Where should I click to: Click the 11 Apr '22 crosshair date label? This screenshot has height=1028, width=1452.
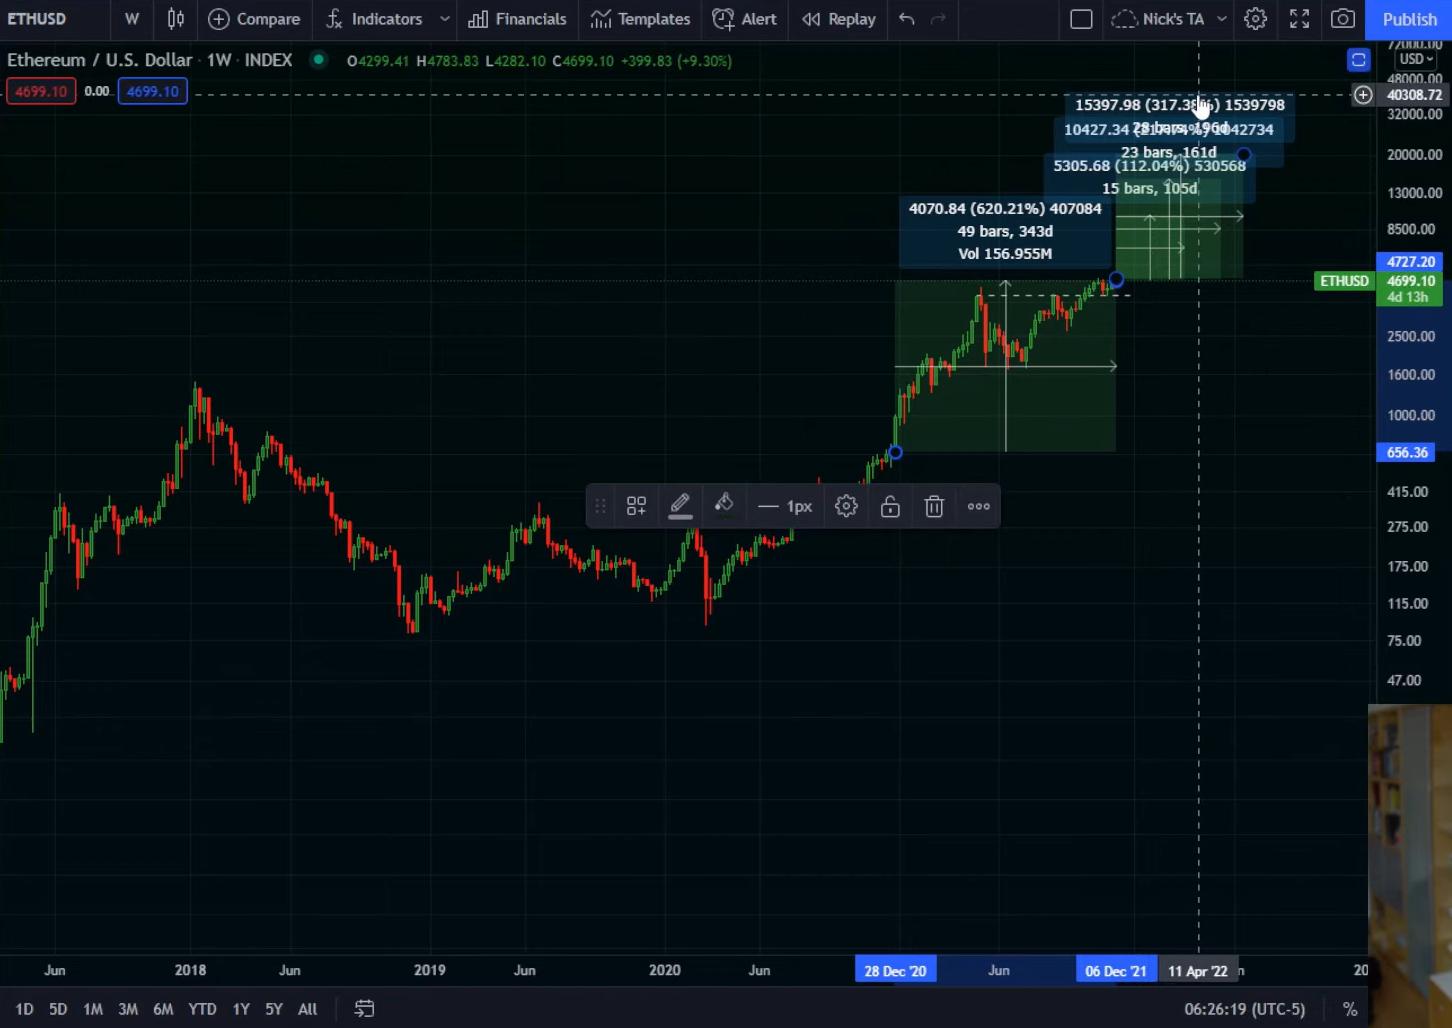tap(1198, 970)
